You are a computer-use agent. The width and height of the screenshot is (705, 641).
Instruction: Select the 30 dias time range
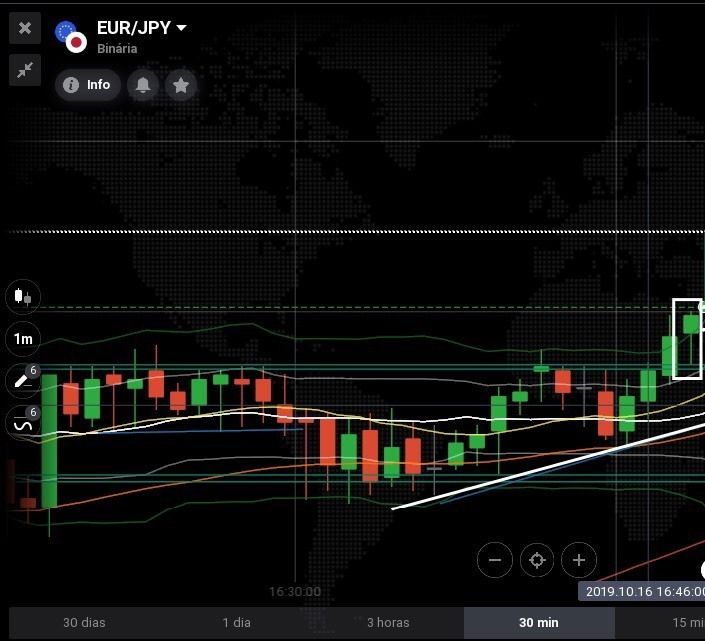(x=84, y=623)
